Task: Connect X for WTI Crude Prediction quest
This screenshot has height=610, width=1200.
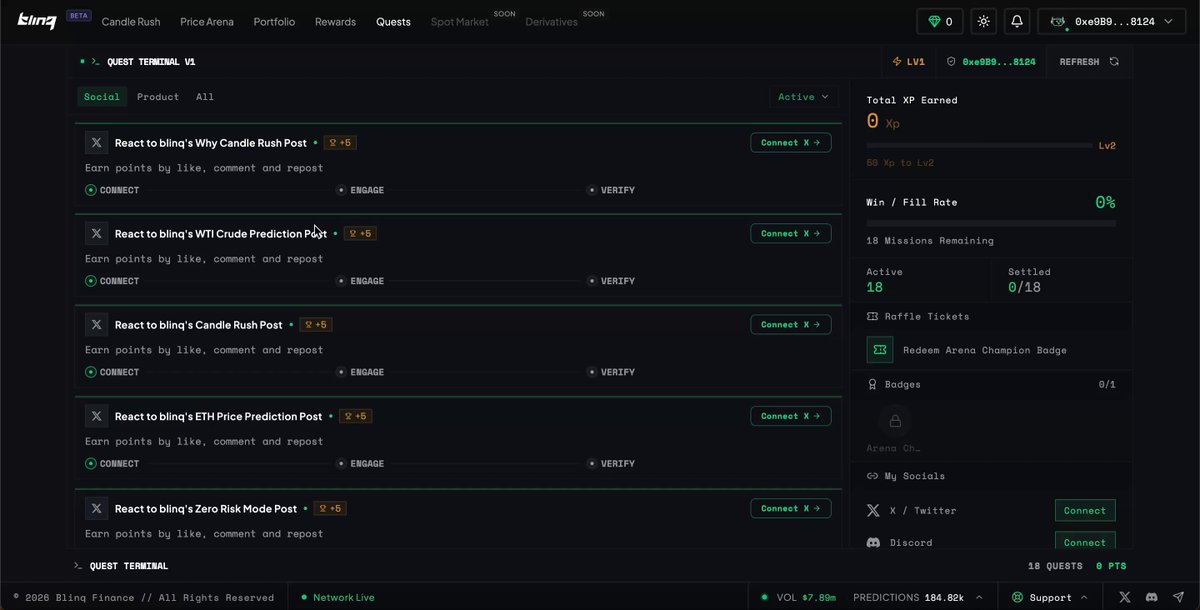Action: [791, 233]
